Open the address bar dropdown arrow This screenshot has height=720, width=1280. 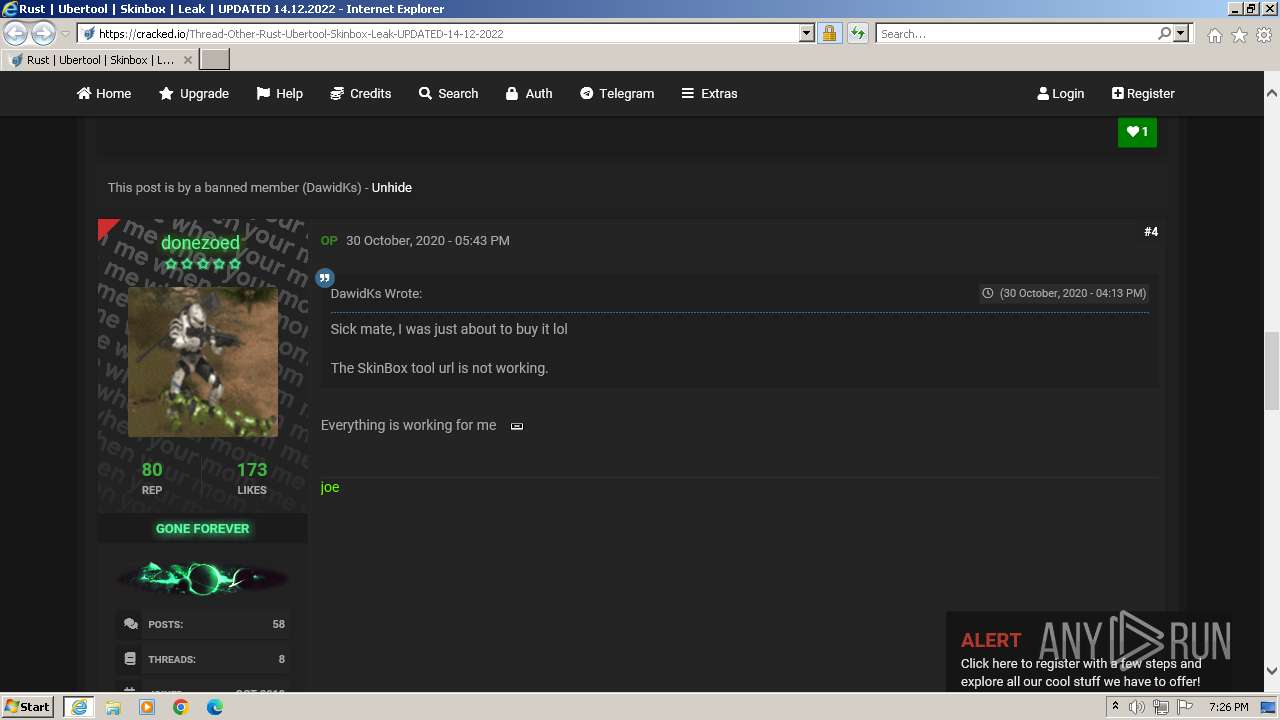[807, 33]
